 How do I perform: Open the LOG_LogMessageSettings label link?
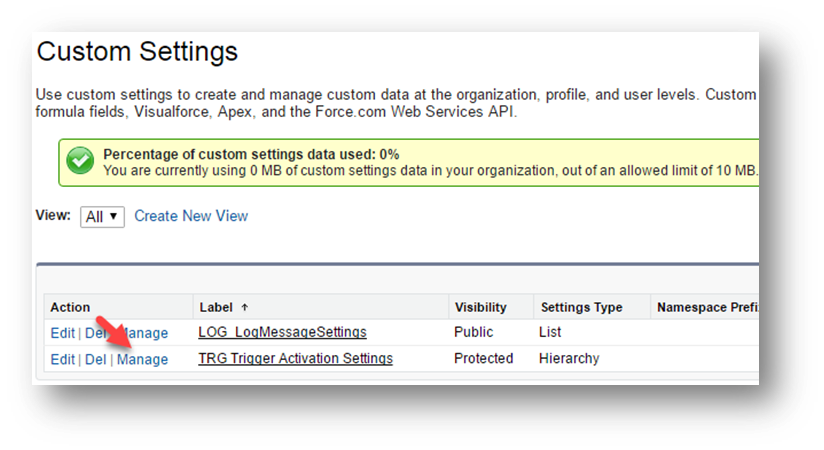[282, 332]
